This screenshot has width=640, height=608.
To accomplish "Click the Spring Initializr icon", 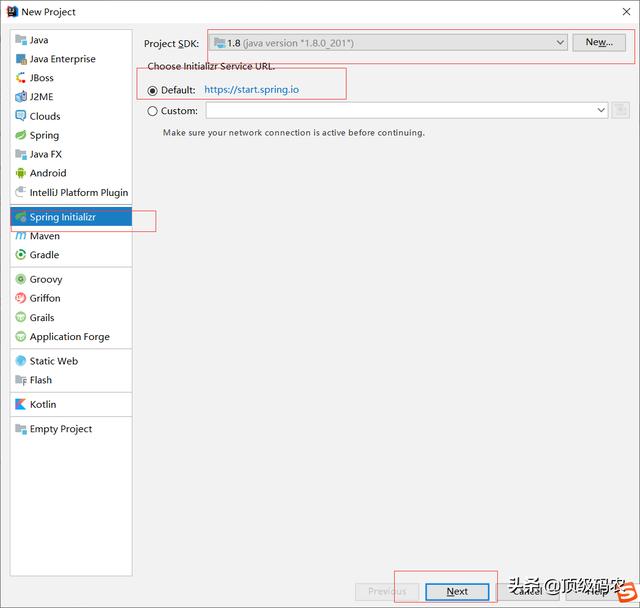I will [21, 217].
